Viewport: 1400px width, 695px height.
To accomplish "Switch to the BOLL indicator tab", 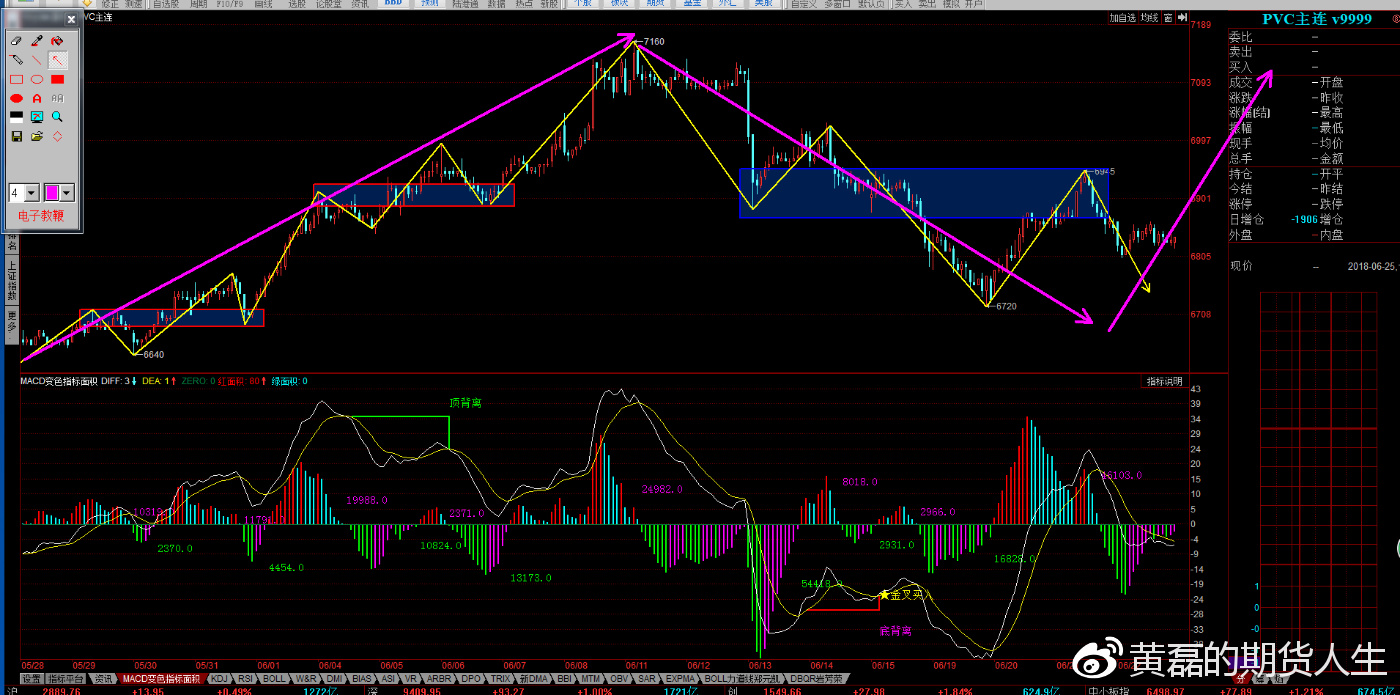I will pyautogui.click(x=274, y=679).
